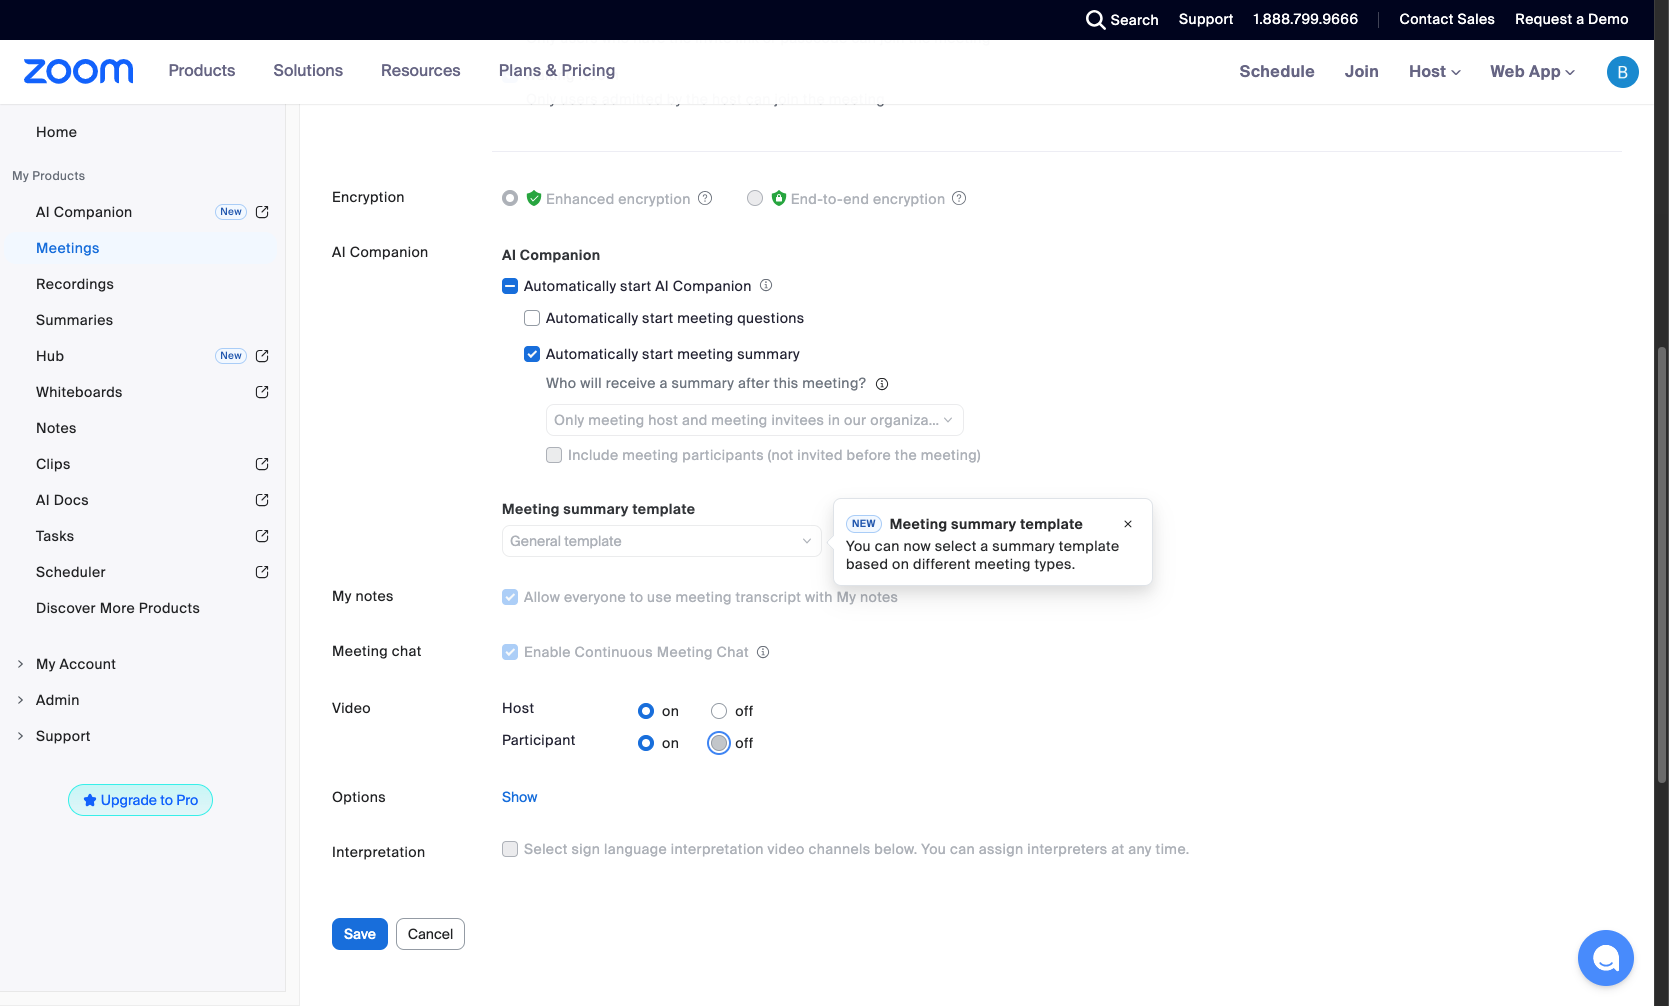Set Participant video to on
The image size is (1669, 1006).
coord(646,743)
